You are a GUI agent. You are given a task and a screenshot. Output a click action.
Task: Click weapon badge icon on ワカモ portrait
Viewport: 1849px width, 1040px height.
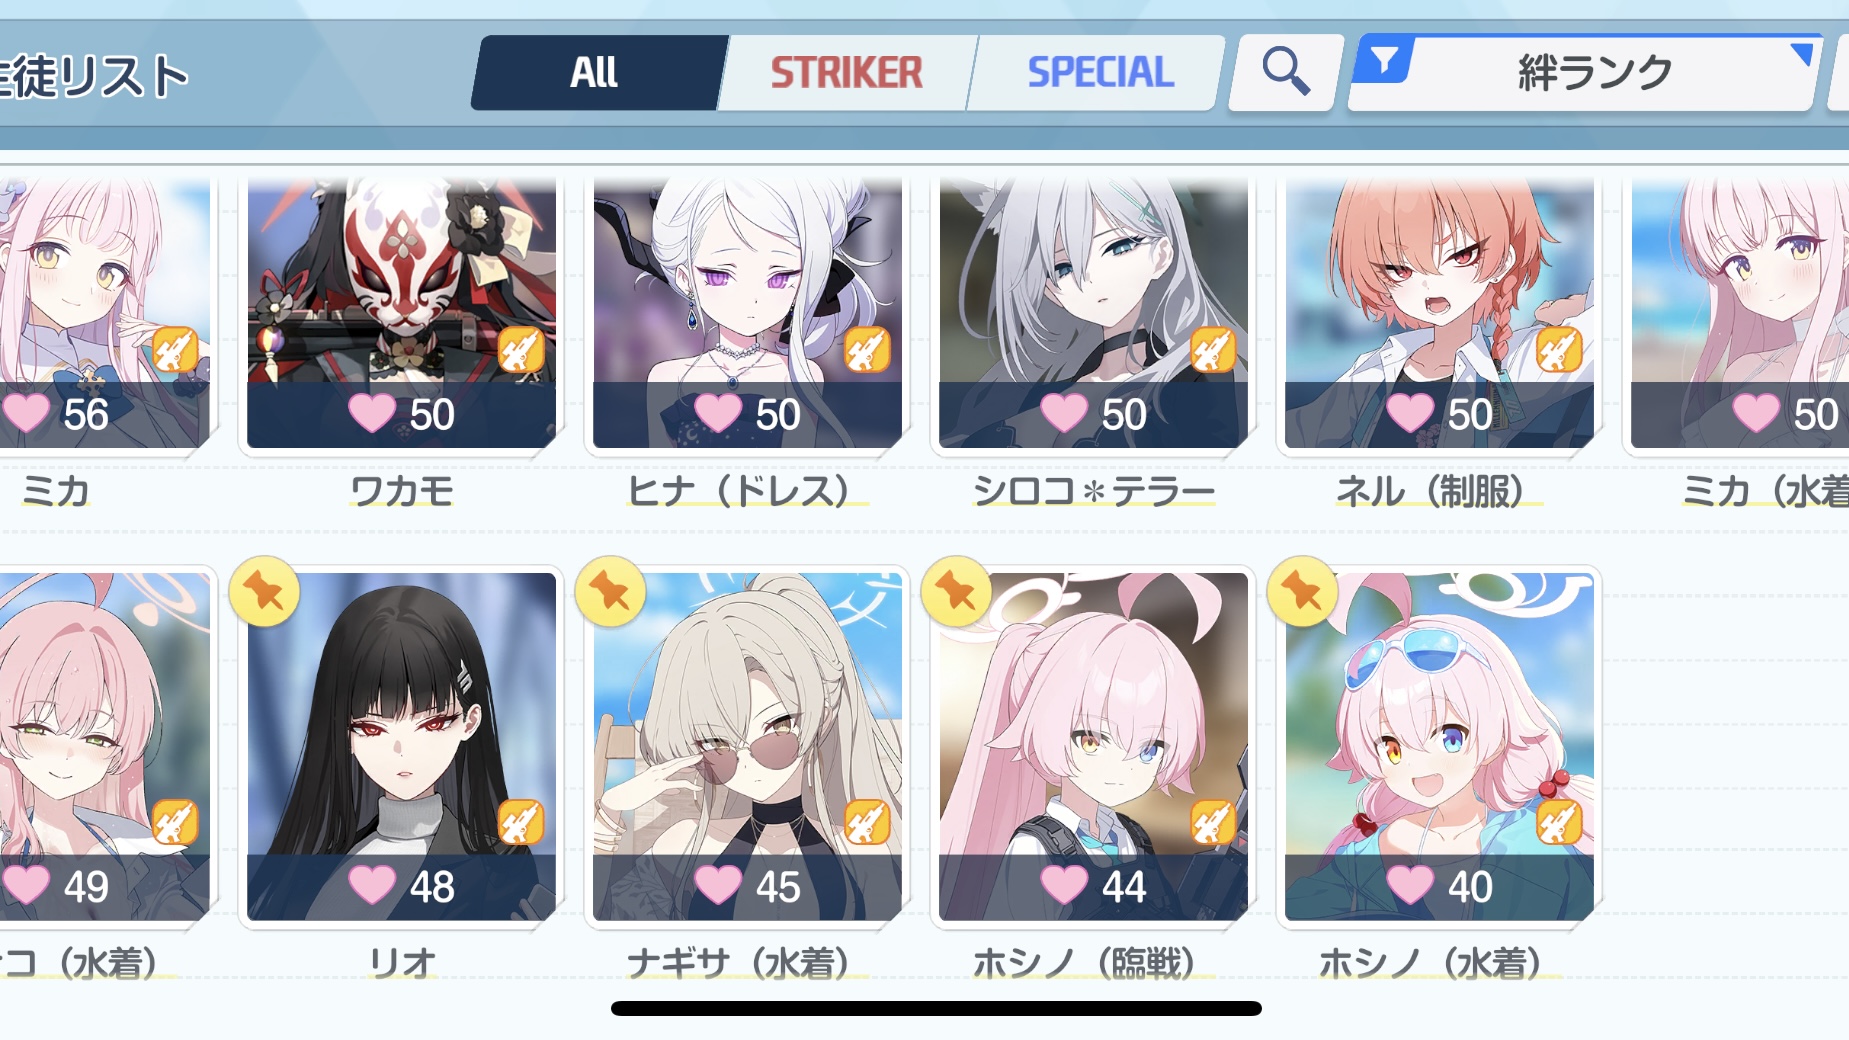521,350
